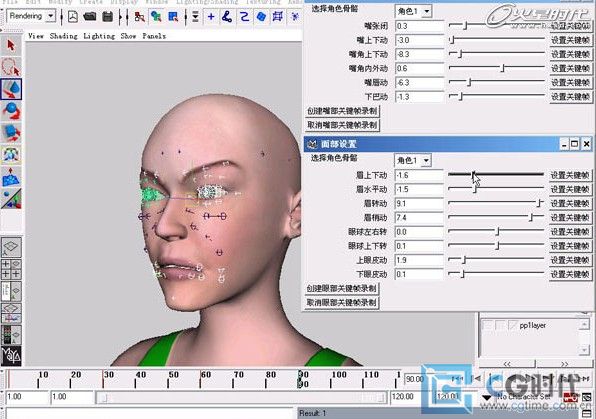Click the 嘴角上下动 value field showing -8.3
This screenshot has width=596, height=419.
pyautogui.click(x=420, y=54)
